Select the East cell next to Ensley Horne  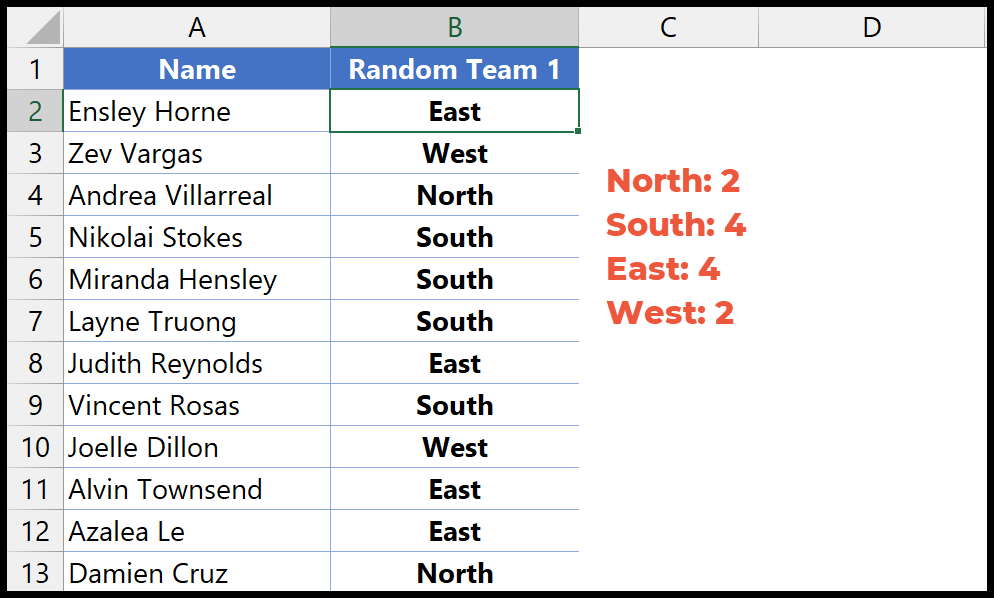[454, 111]
